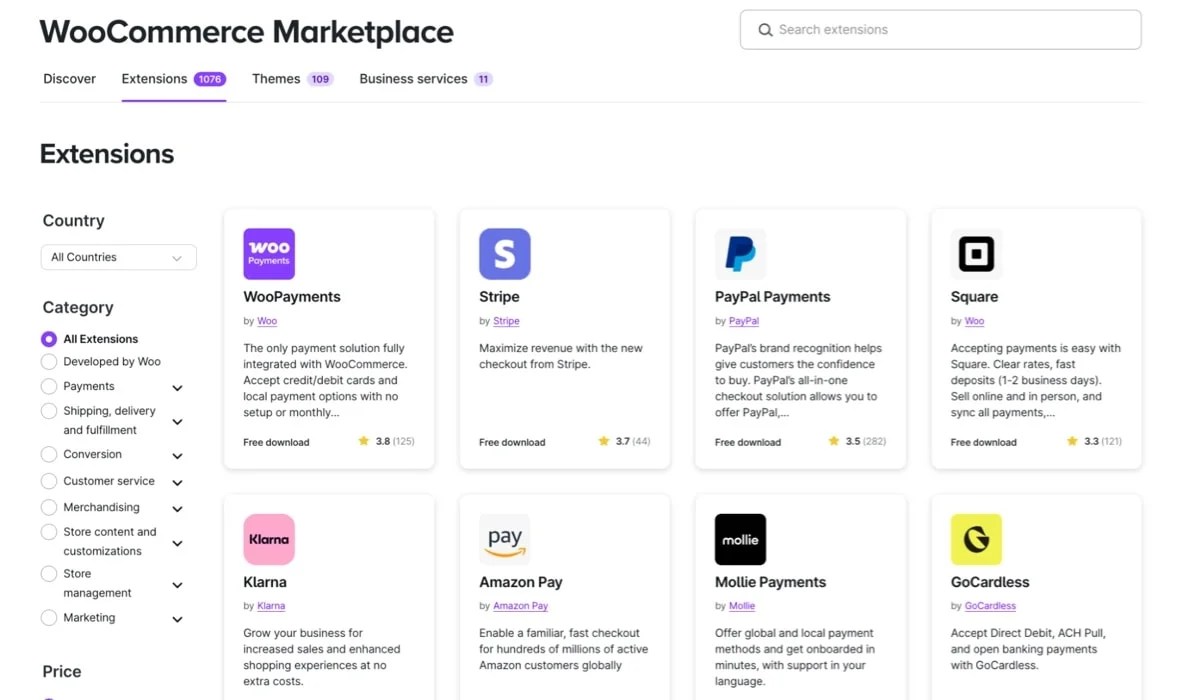The height and width of the screenshot is (700, 1200).
Task: Click the Mollie logo icon
Action: [x=740, y=538]
